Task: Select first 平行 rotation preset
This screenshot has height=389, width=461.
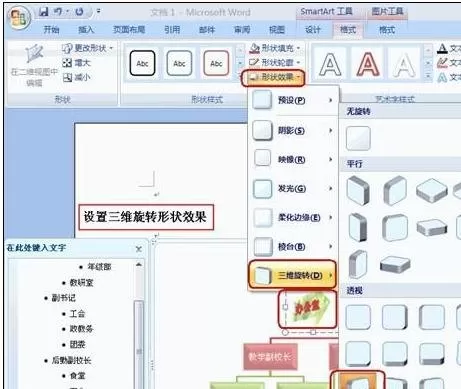Action: 358,191
